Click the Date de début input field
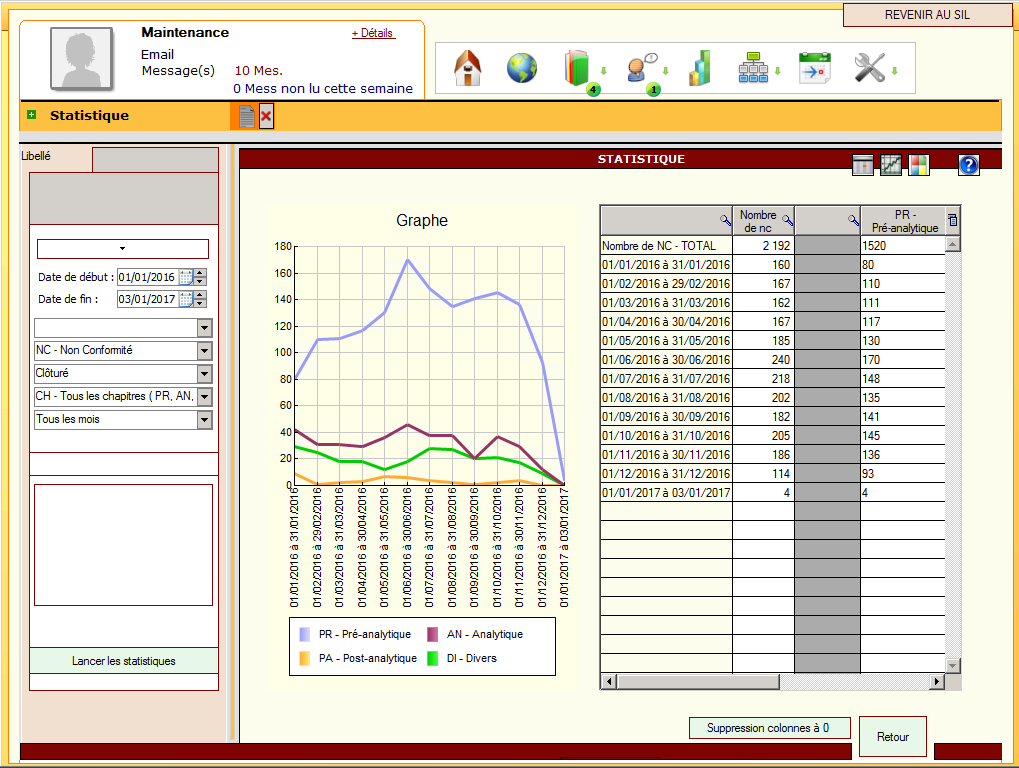The height and width of the screenshot is (768, 1019). pyautogui.click(x=146, y=277)
